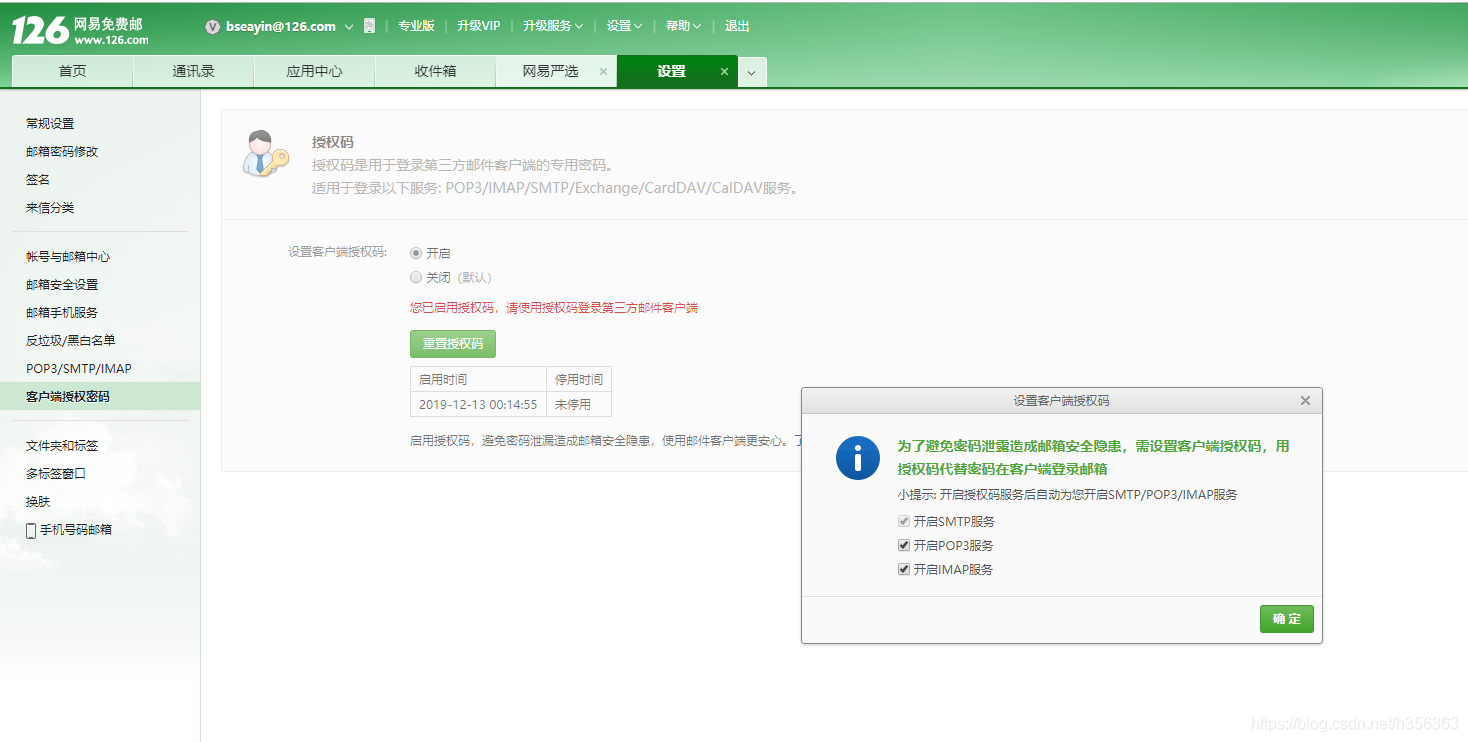Close the 设置客户端授权码 dialog
Viewport: 1468px width, 742px height.
click(x=1305, y=400)
